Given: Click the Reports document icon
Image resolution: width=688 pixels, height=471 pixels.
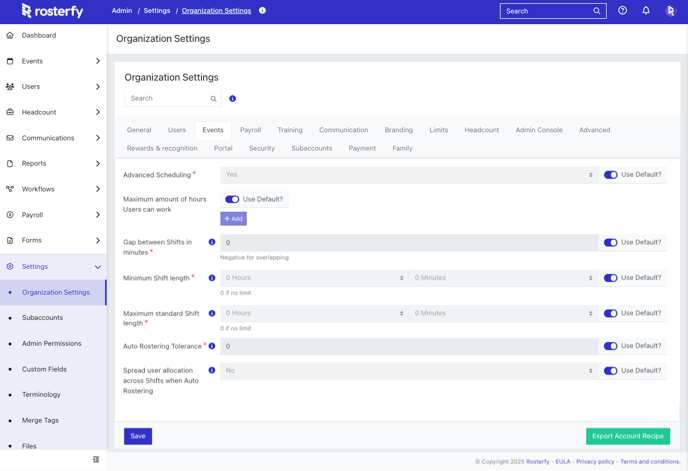Looking at the screenshot, I should click(10, 163).
